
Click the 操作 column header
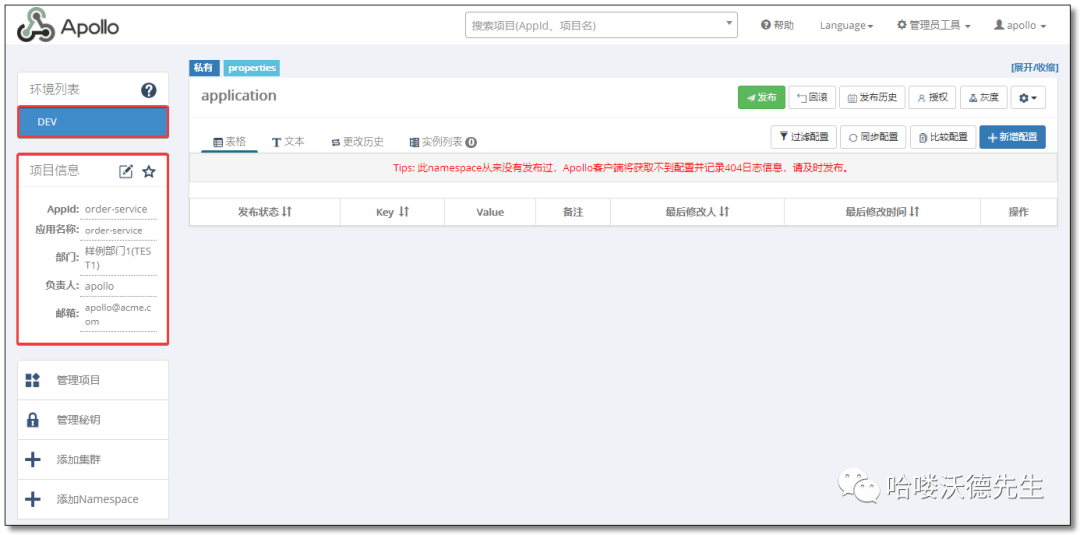[x=1019, y=212]
